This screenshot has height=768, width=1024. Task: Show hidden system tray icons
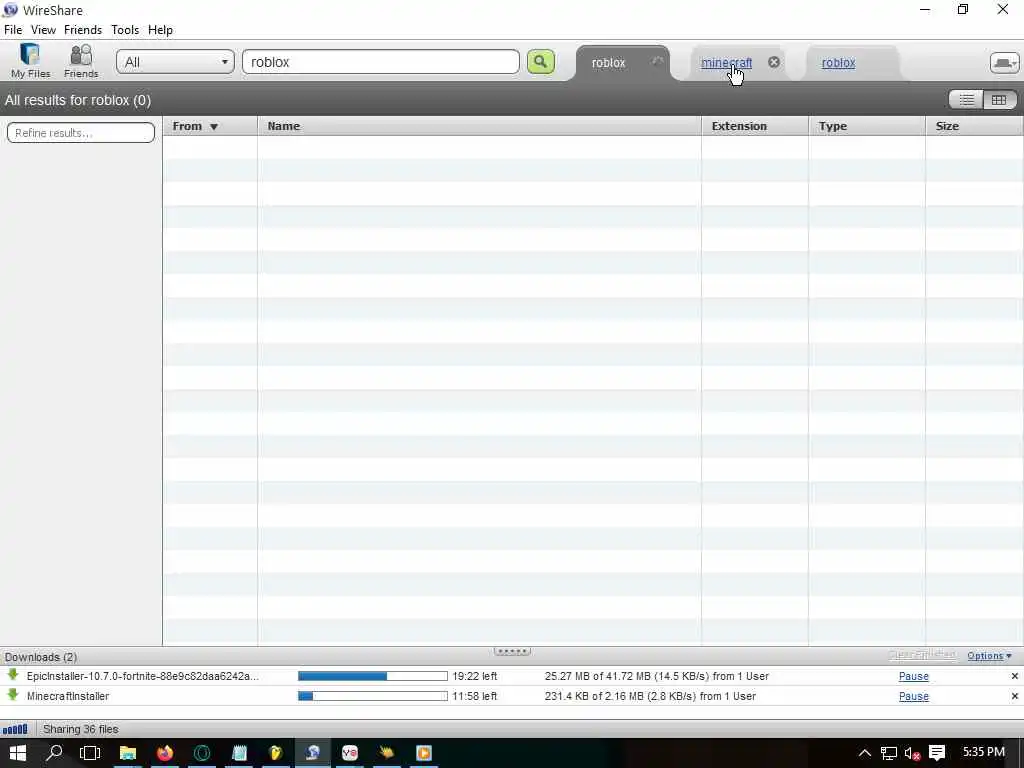(865, 753)
